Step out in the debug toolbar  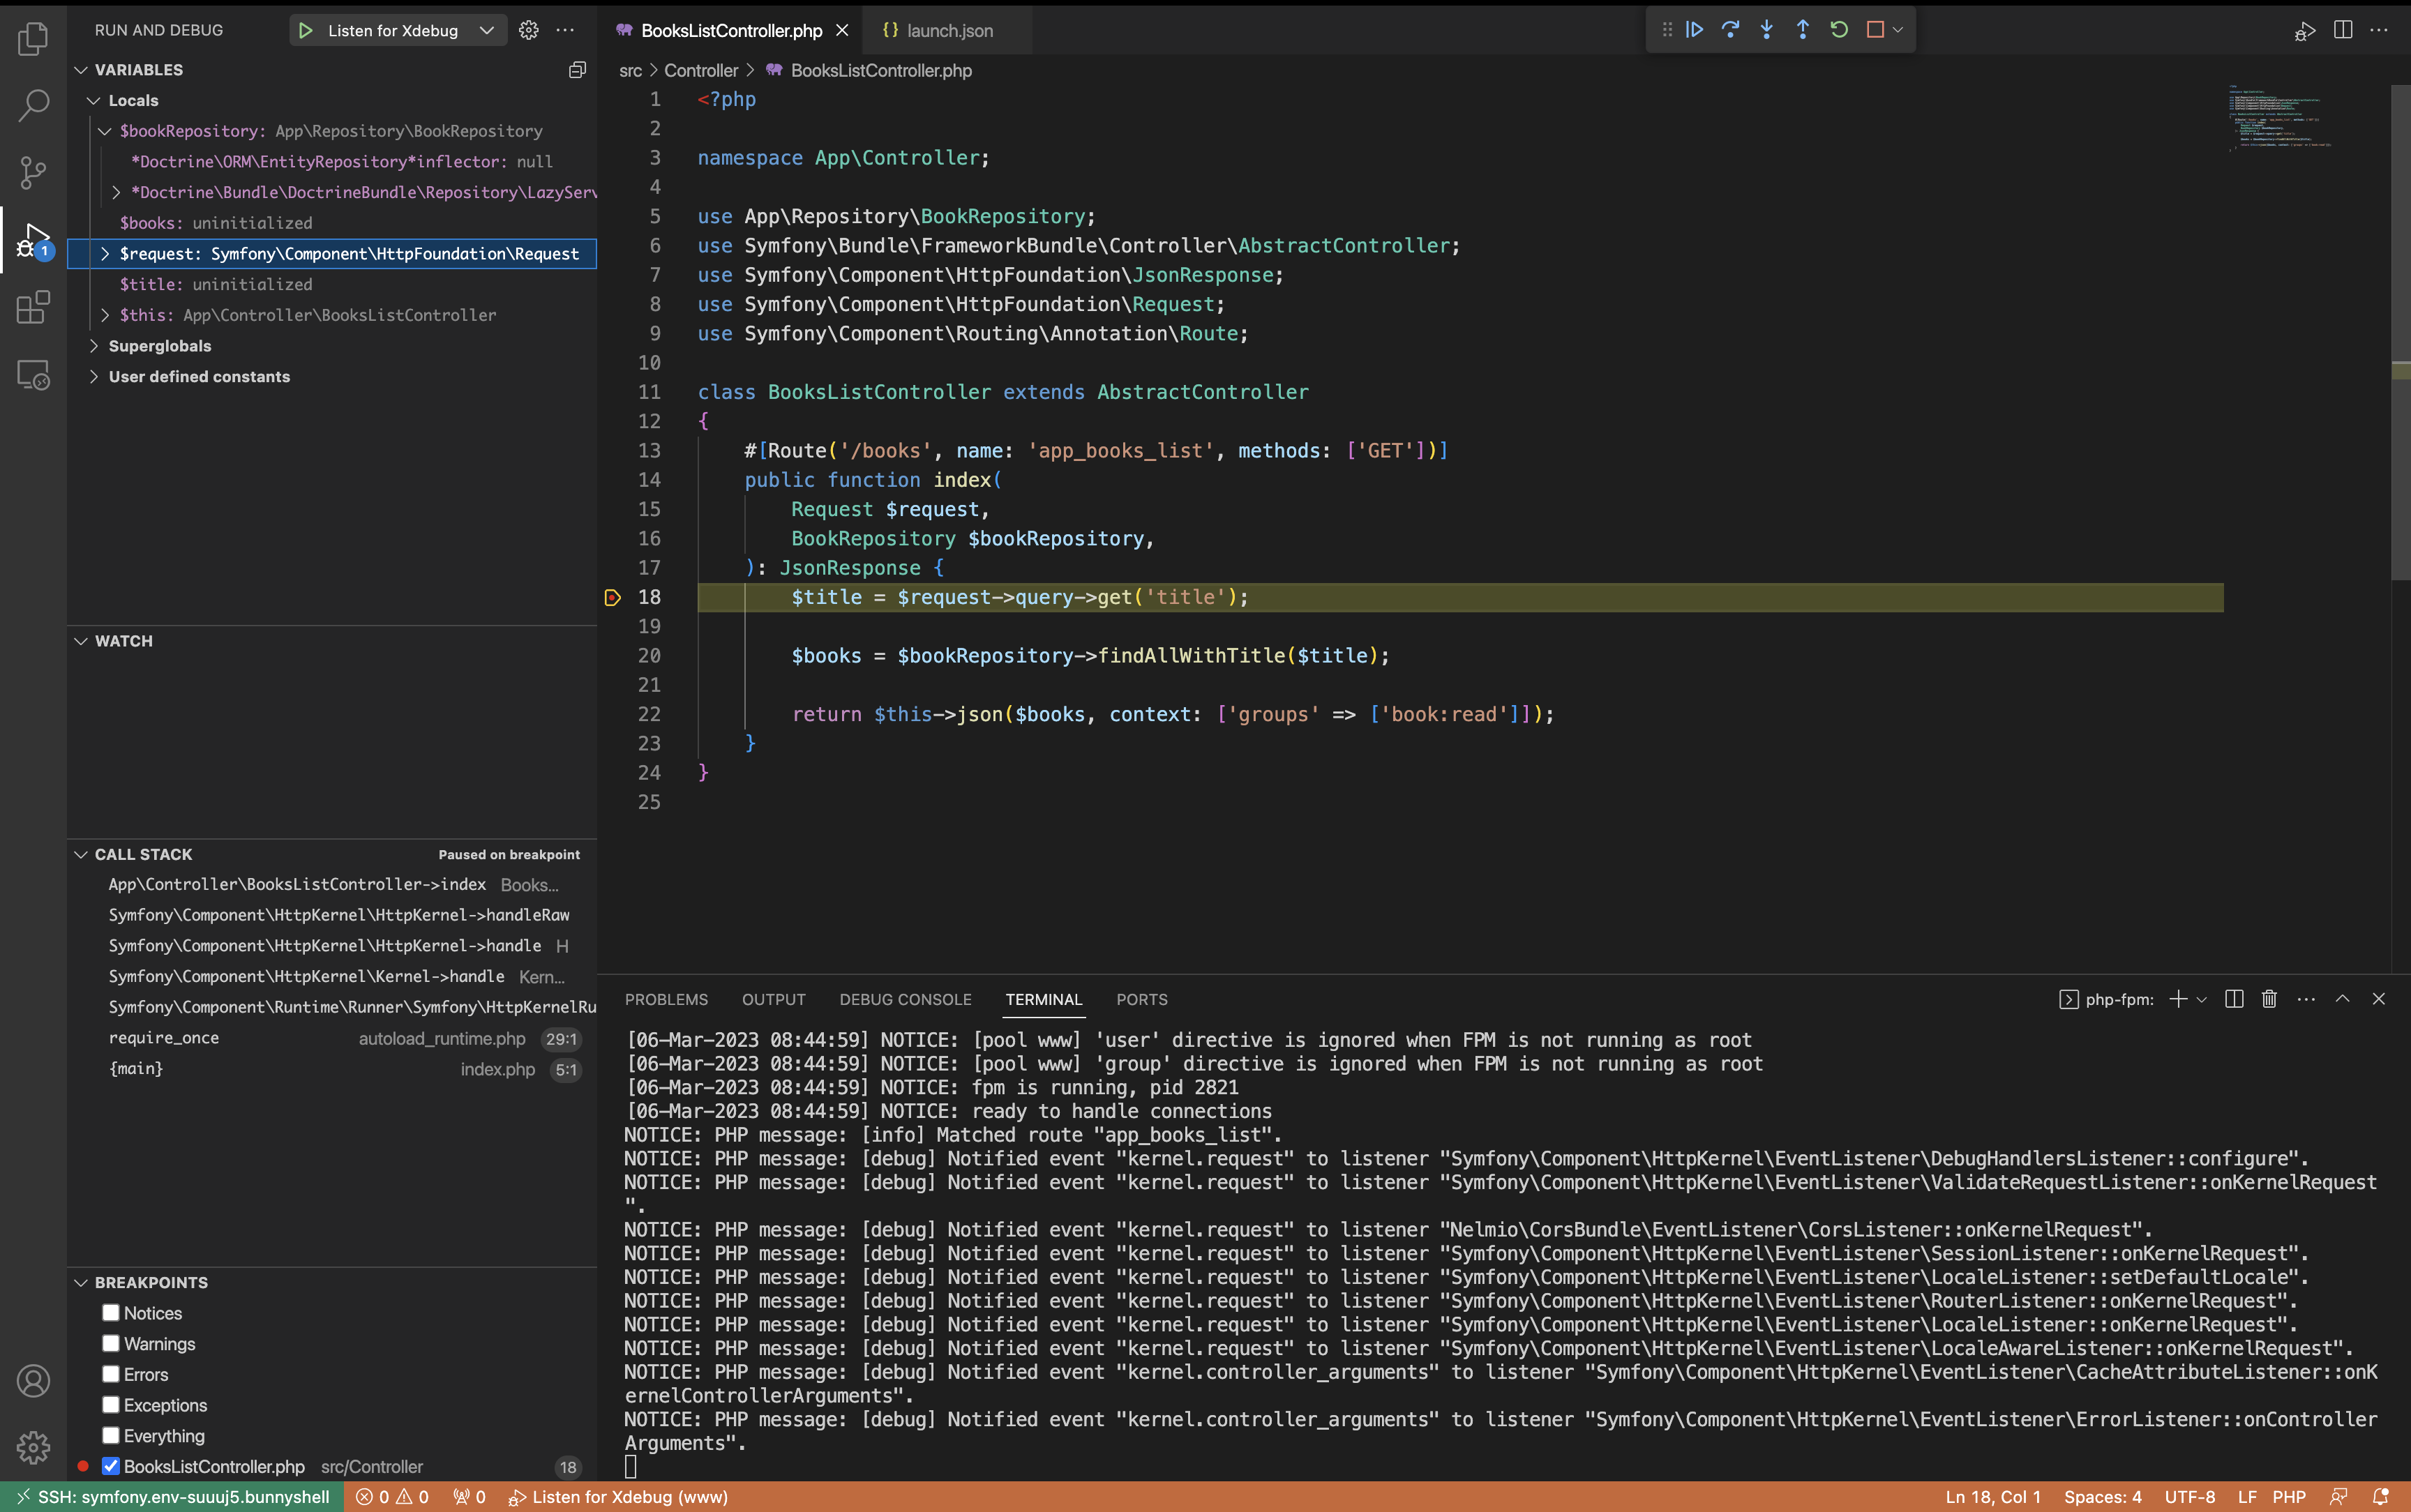(1802, 29)
